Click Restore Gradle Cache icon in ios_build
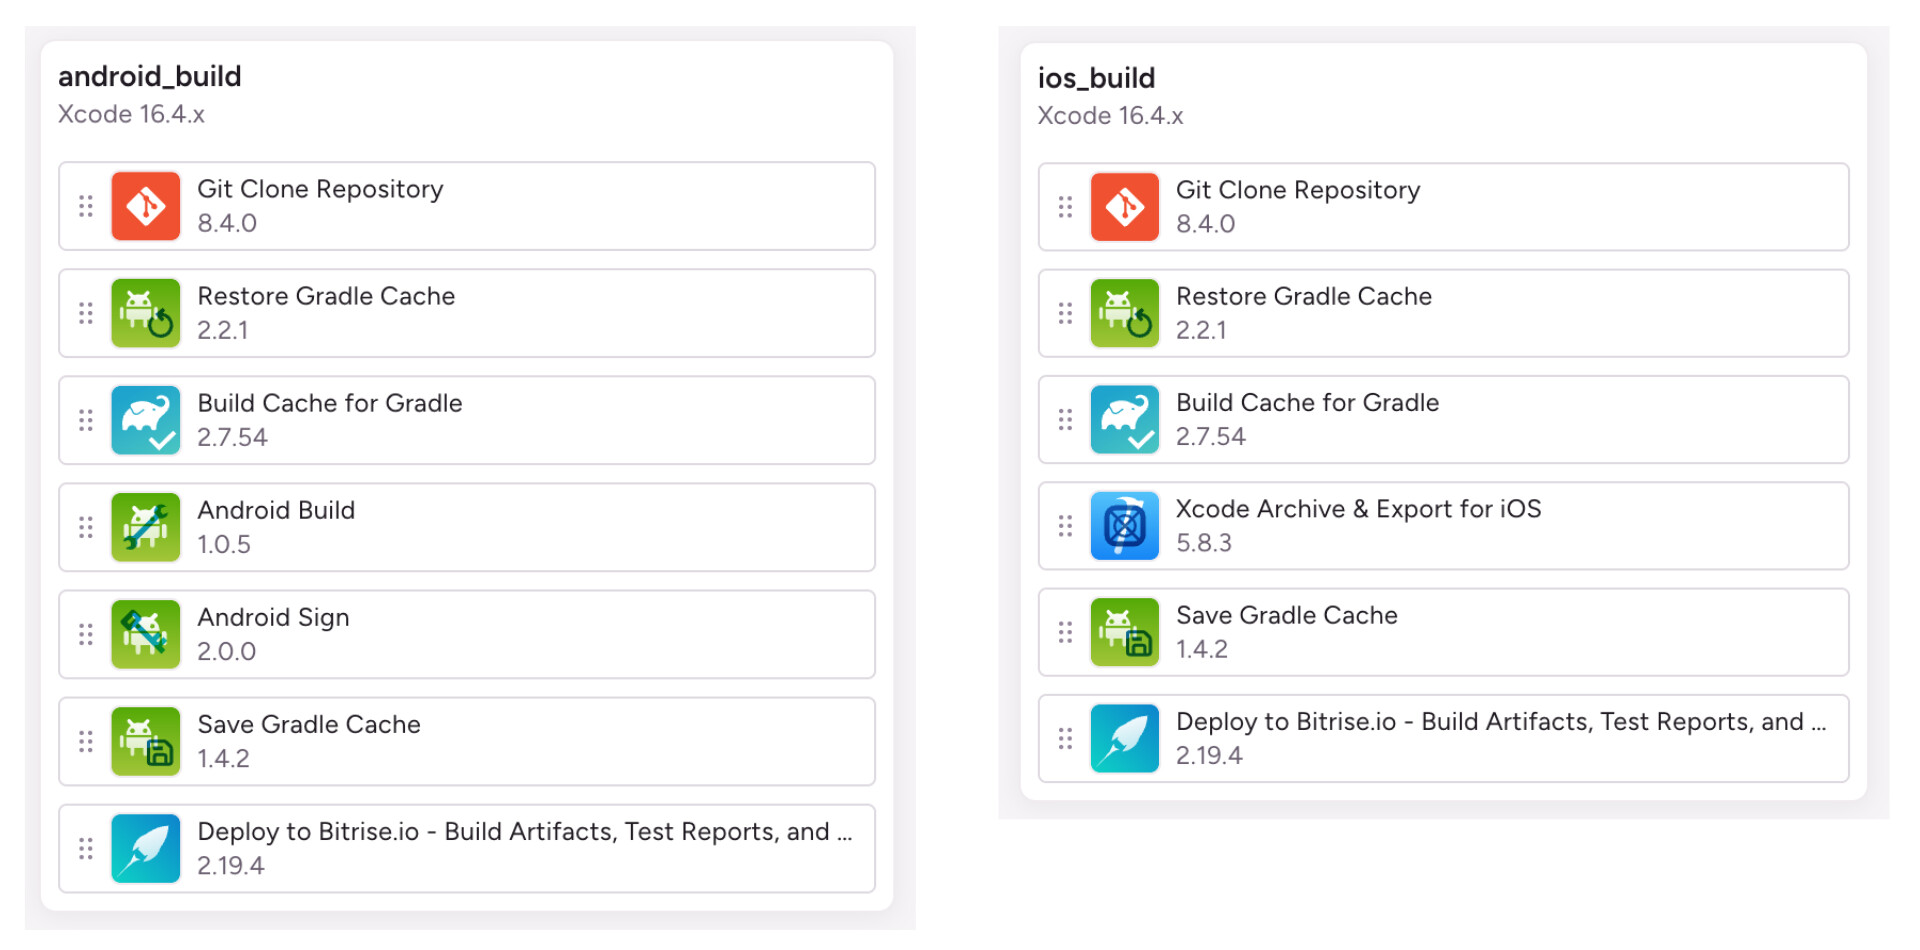 1124,313
